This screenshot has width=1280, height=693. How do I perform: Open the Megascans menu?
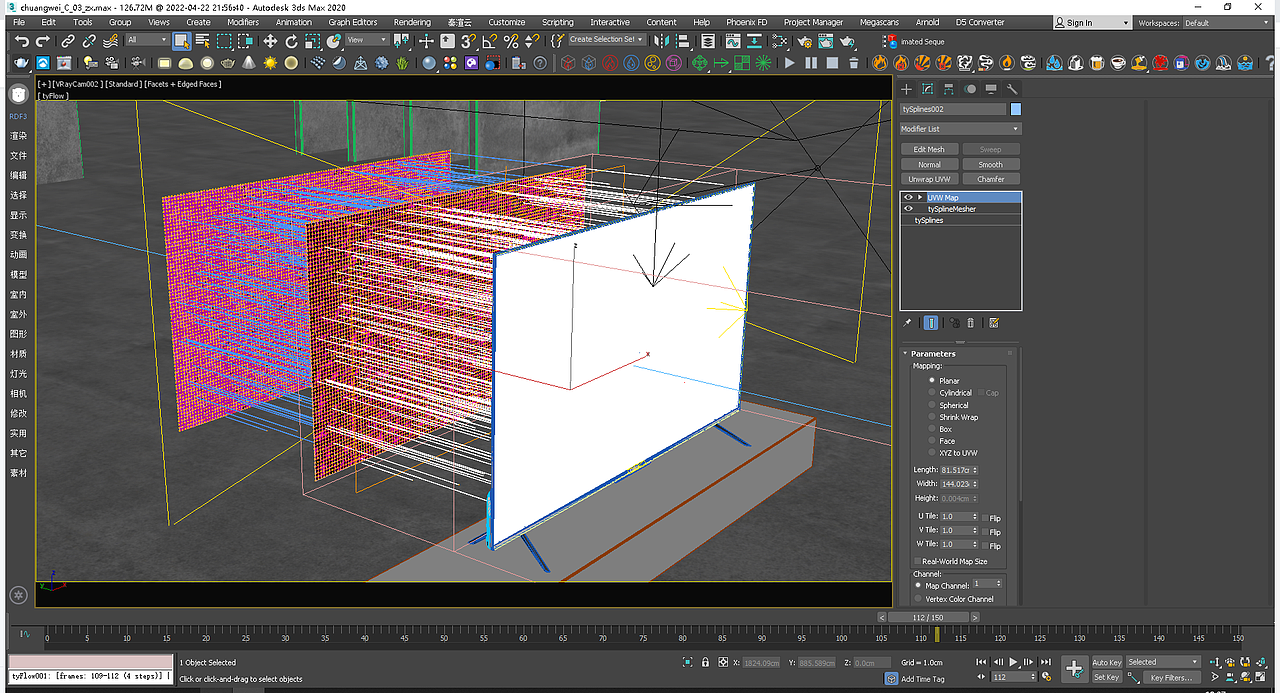click(879, 22)
